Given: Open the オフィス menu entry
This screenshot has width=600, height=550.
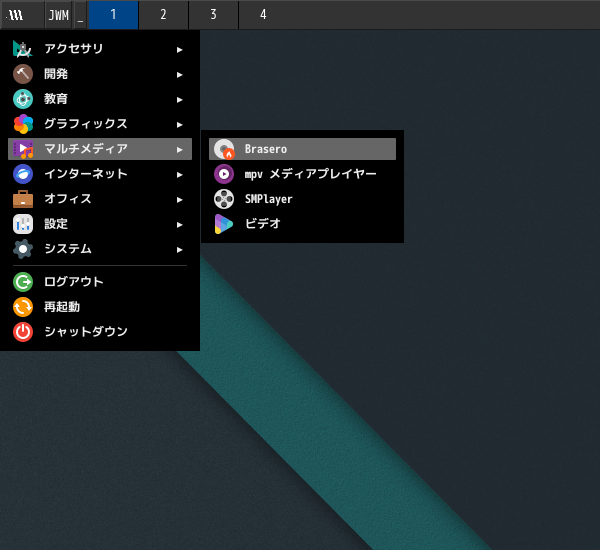Looking at the screenshot, I should tap(100, 199).
